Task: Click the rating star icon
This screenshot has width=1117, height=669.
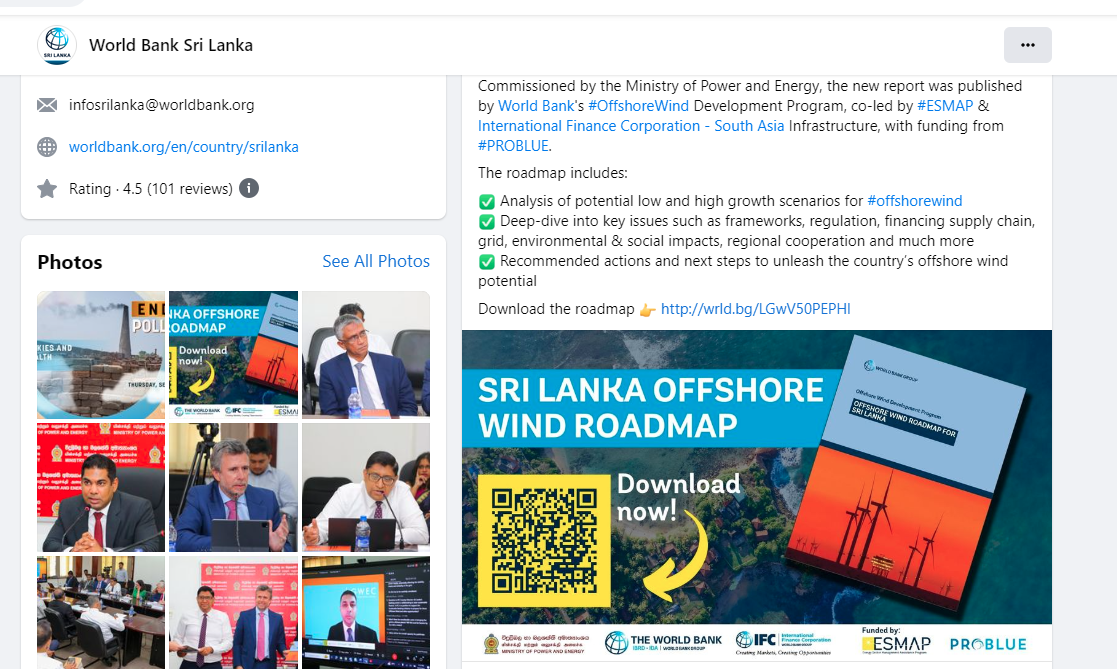Action: [47, 189]
